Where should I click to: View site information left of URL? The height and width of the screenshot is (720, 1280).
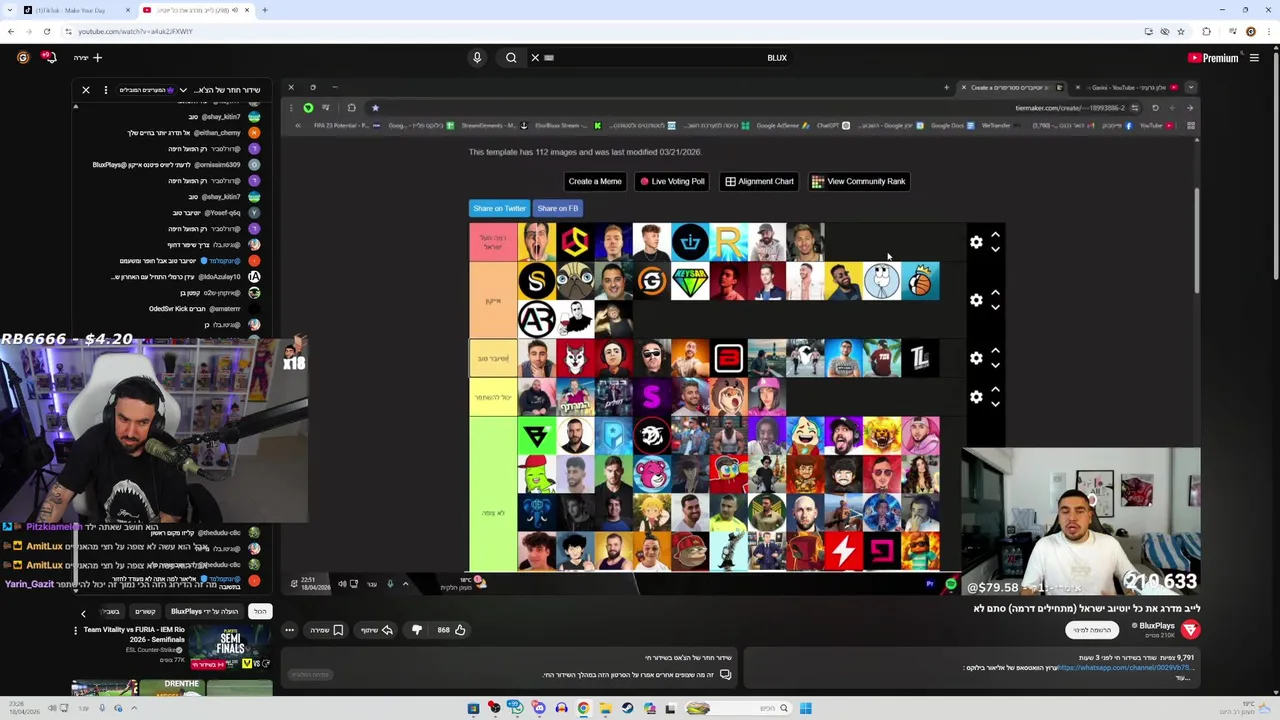click(x=69, y=31)
